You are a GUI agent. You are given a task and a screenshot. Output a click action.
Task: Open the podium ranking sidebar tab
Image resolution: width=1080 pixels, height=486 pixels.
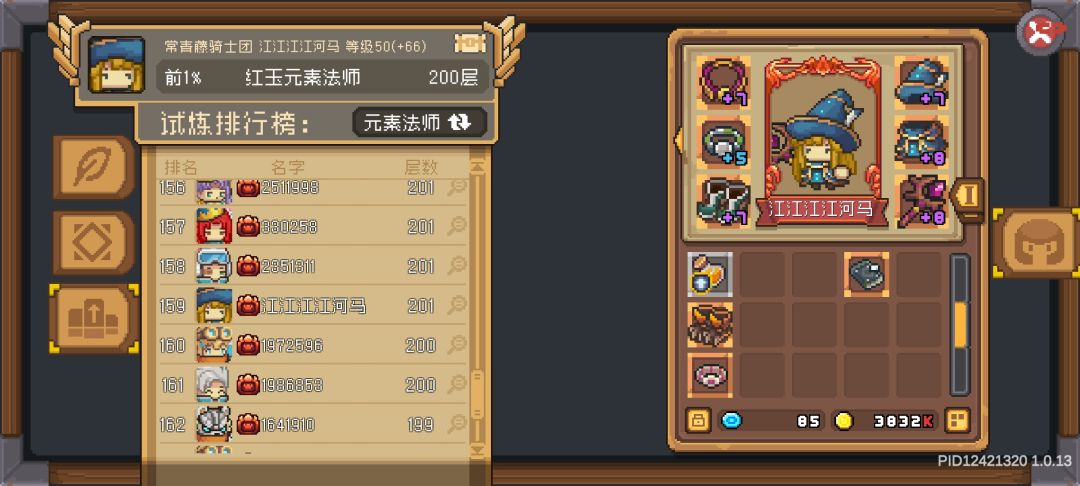click(x=94, y=319)
